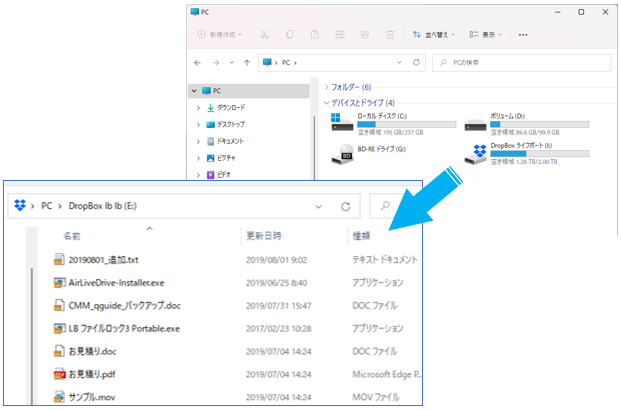Click date 2019/08/01 9:02 cell
This screenshot has height=410, width=621.
pos(276,260)
